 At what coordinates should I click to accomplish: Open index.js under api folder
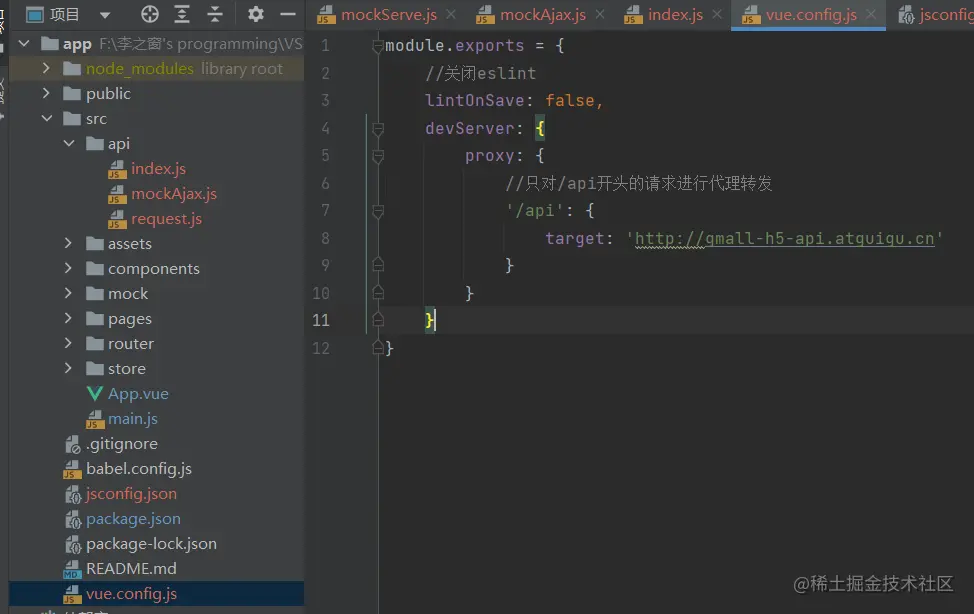158,168
